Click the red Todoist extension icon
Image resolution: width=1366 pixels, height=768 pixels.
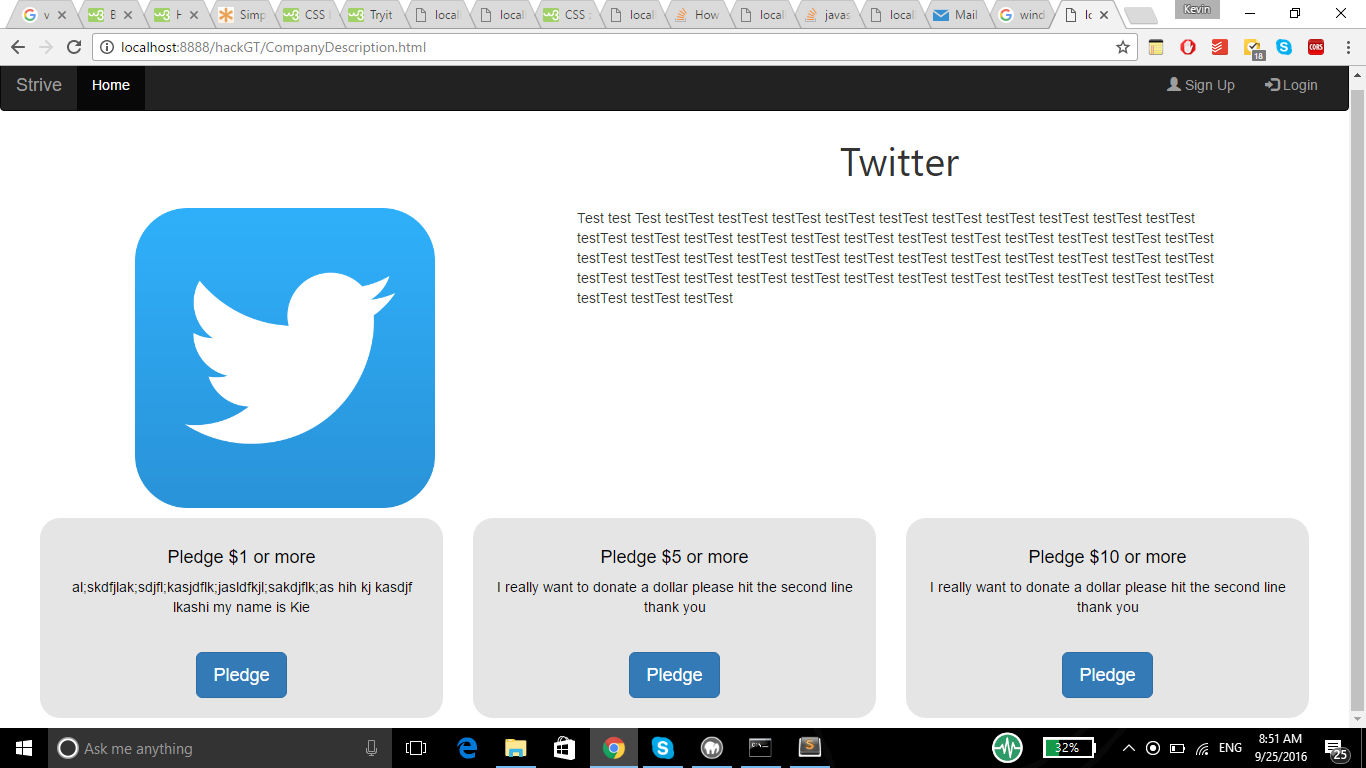[x=1220, y=47]
